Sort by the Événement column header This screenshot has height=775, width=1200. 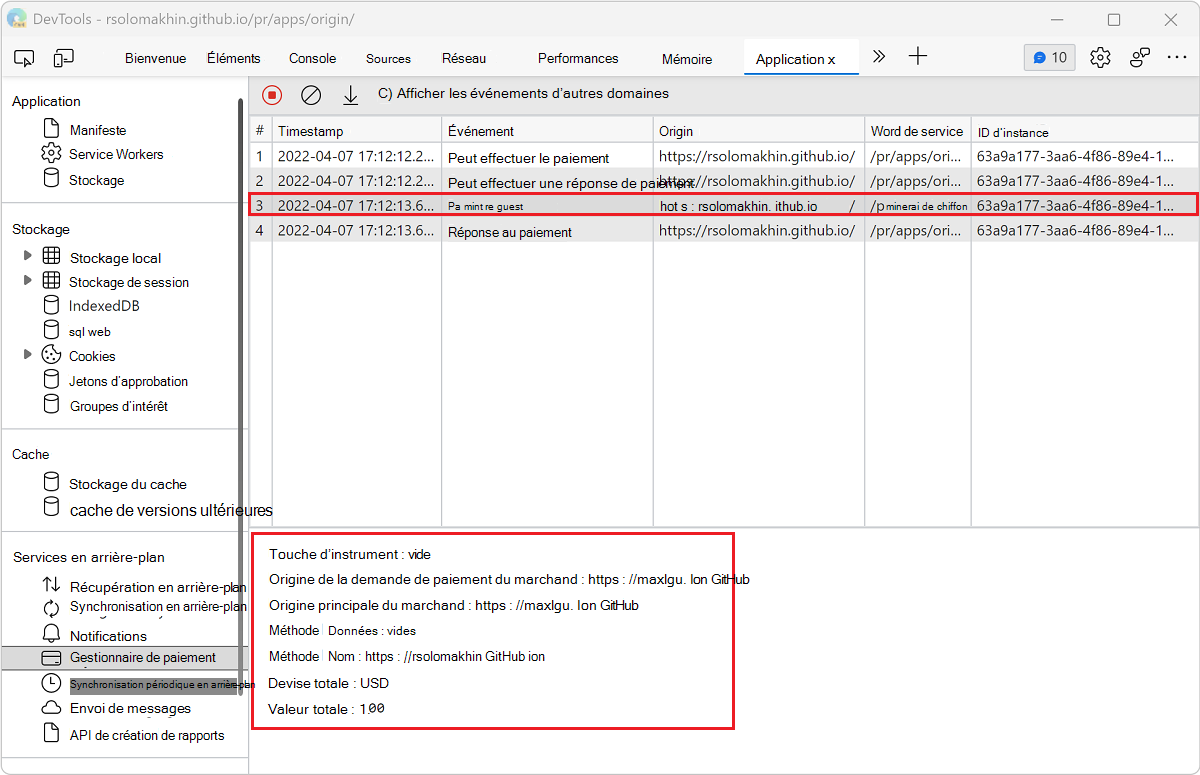pyautogui.click(x=547, y=131)
